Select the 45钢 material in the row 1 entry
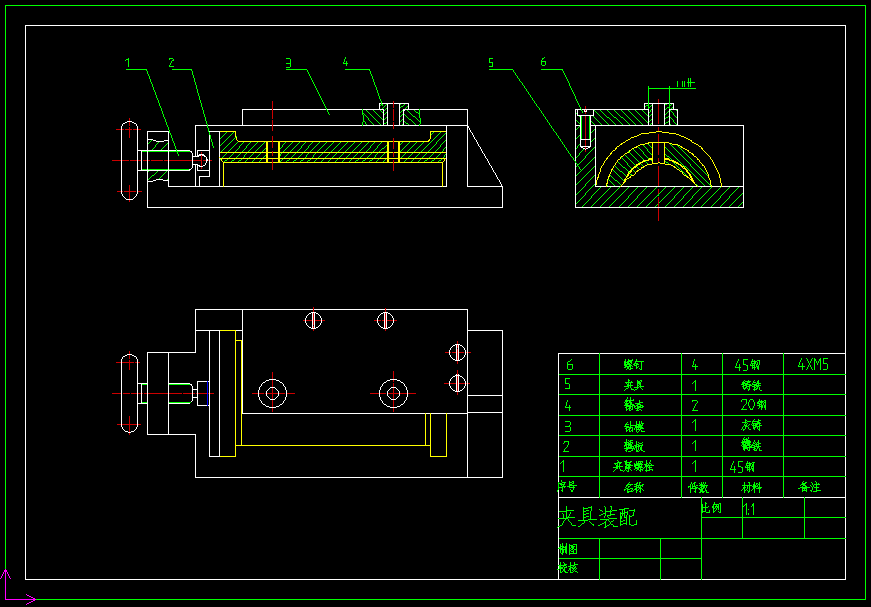871x607 pixels. (x=742, y=467)
